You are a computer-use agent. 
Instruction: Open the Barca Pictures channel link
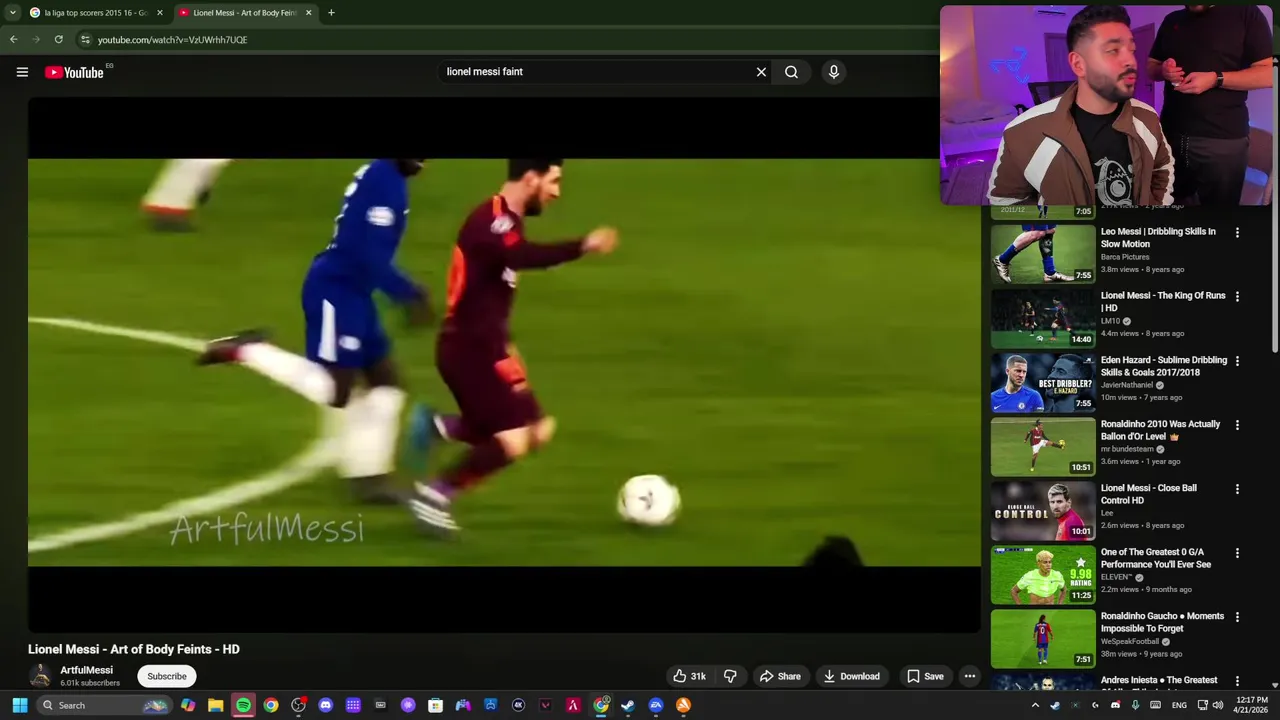1125,257
